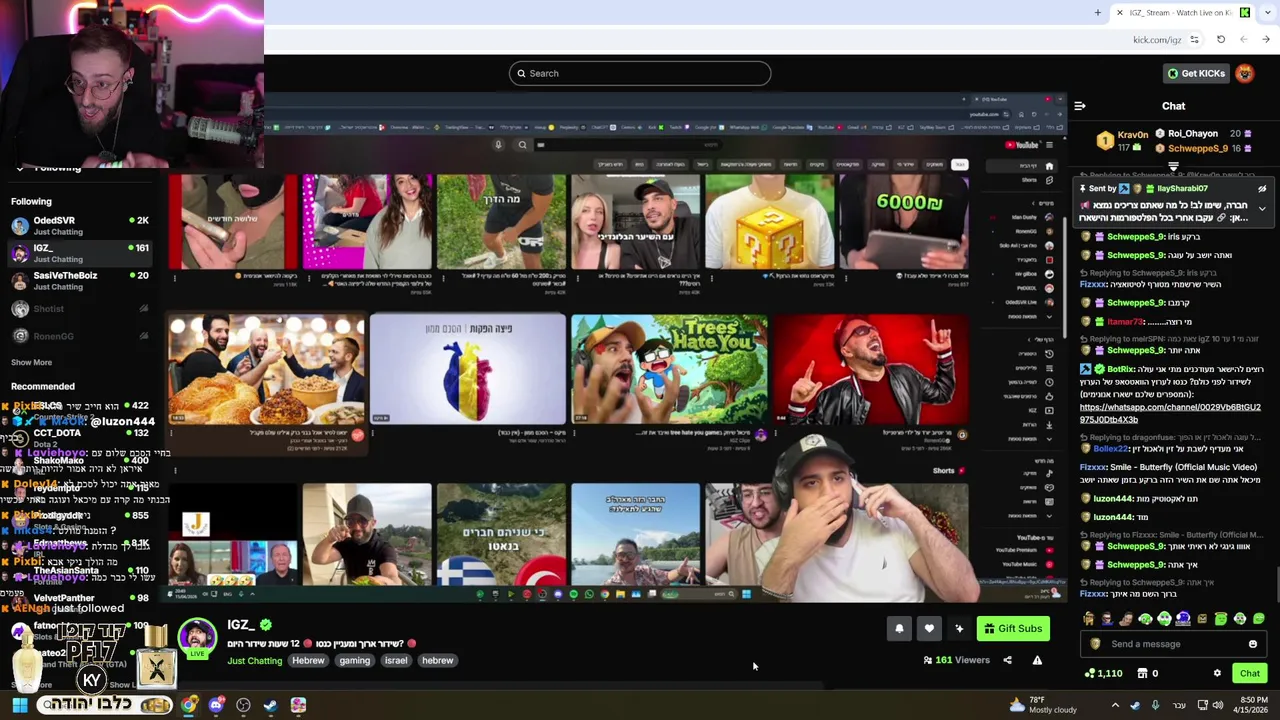Toggle the notification bell for IGZ_
Viewport: 1280px width, 720px height.
(899, 628)
